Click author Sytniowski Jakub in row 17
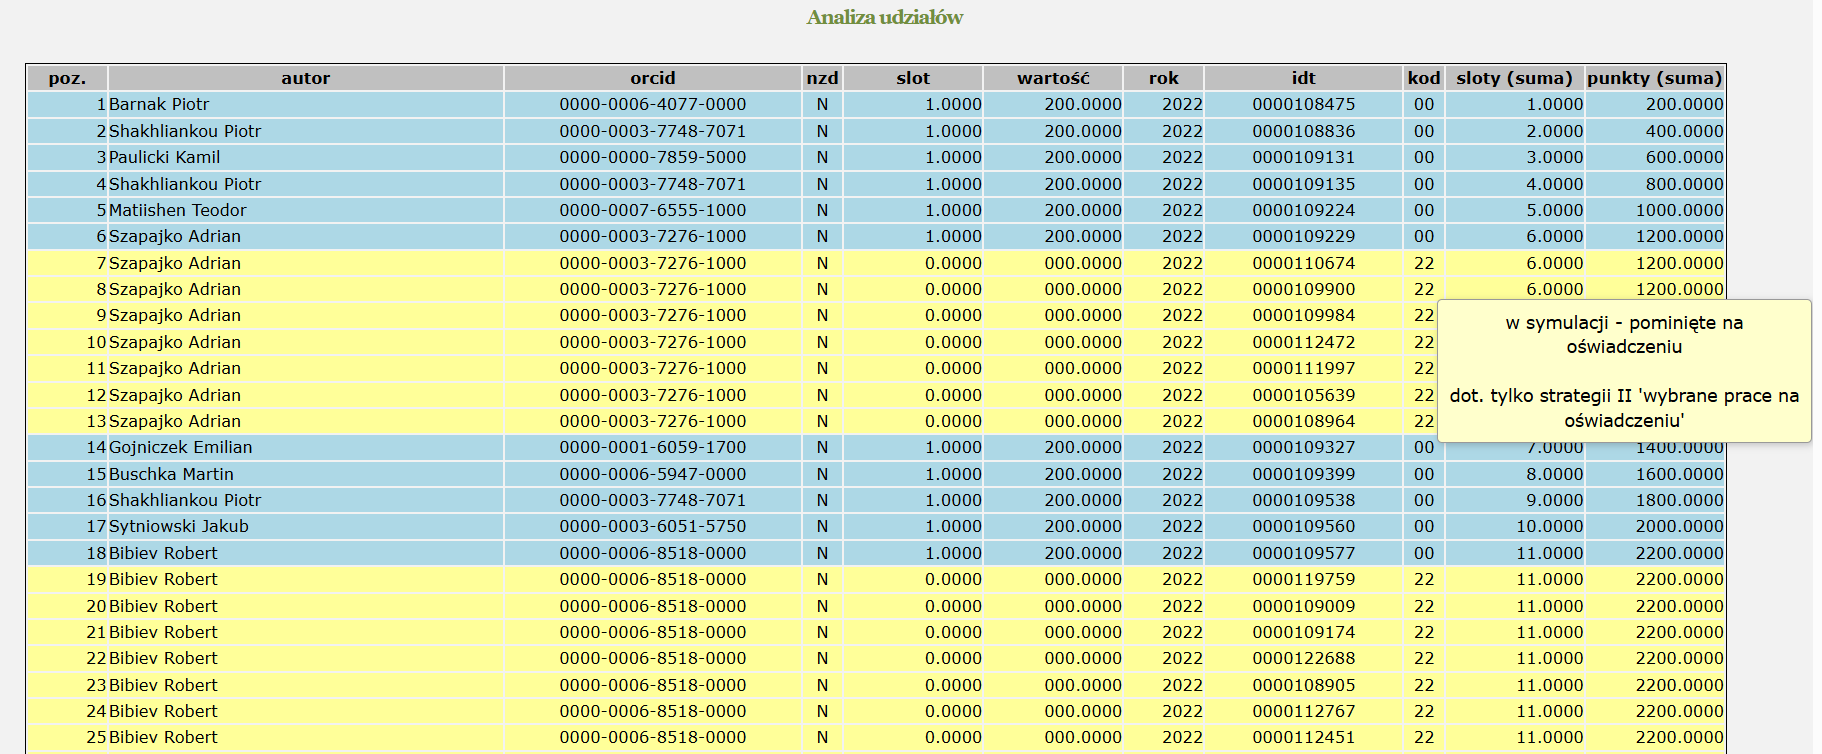1822x754 pixels. coord(178,526)
